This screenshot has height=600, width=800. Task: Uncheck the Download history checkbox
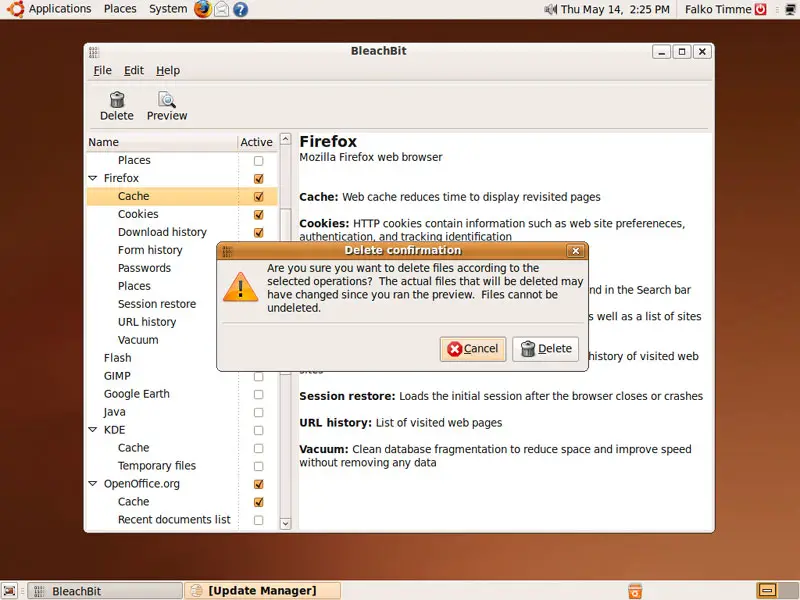point(259,233)
